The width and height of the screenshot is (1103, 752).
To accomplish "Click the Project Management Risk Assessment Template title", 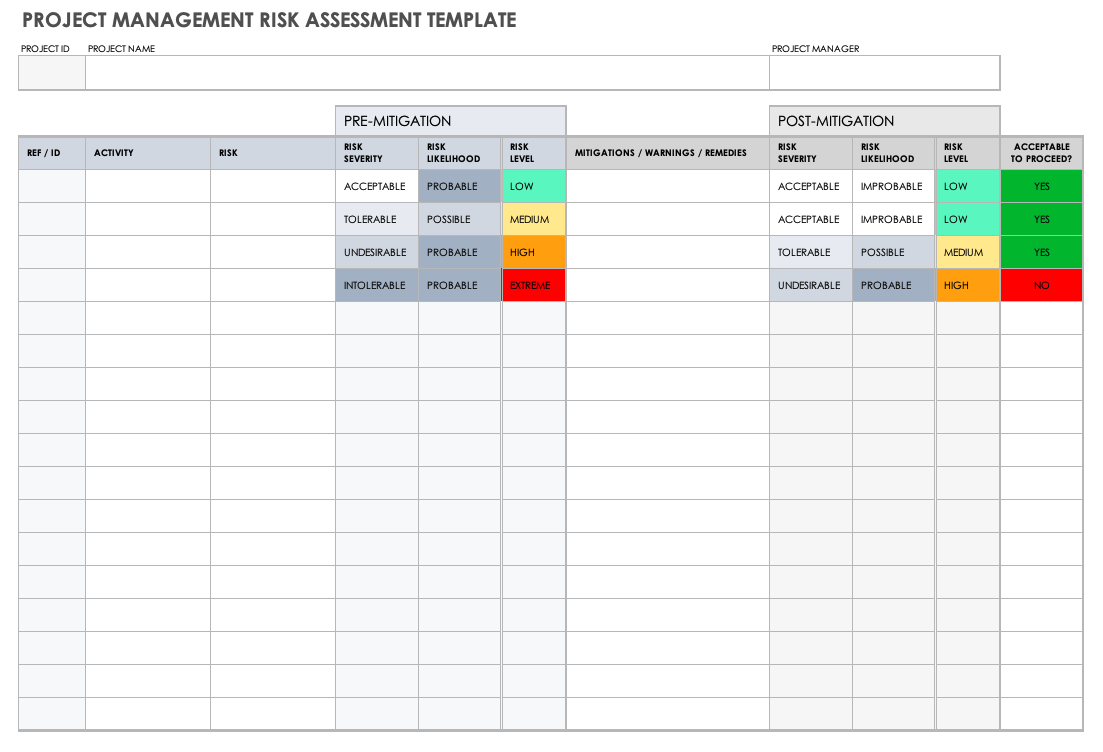I will pyautogui.click(x=269, y=20).
